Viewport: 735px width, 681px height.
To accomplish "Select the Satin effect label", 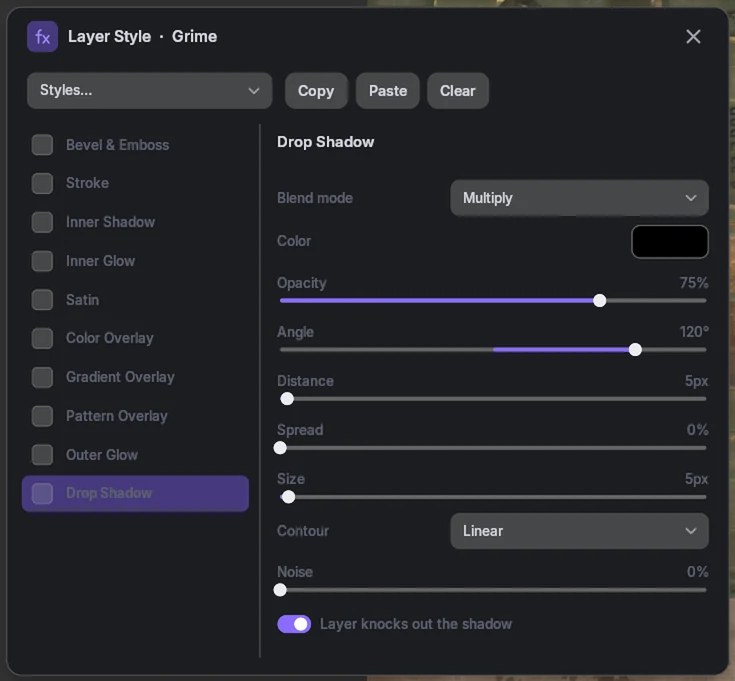I will point(82,300).
